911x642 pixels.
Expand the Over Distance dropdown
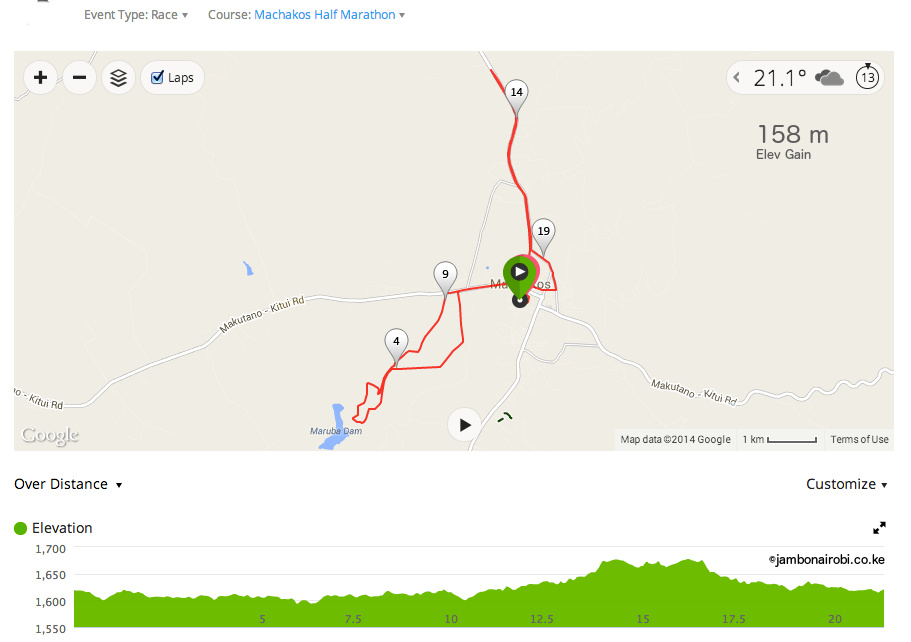68,484
